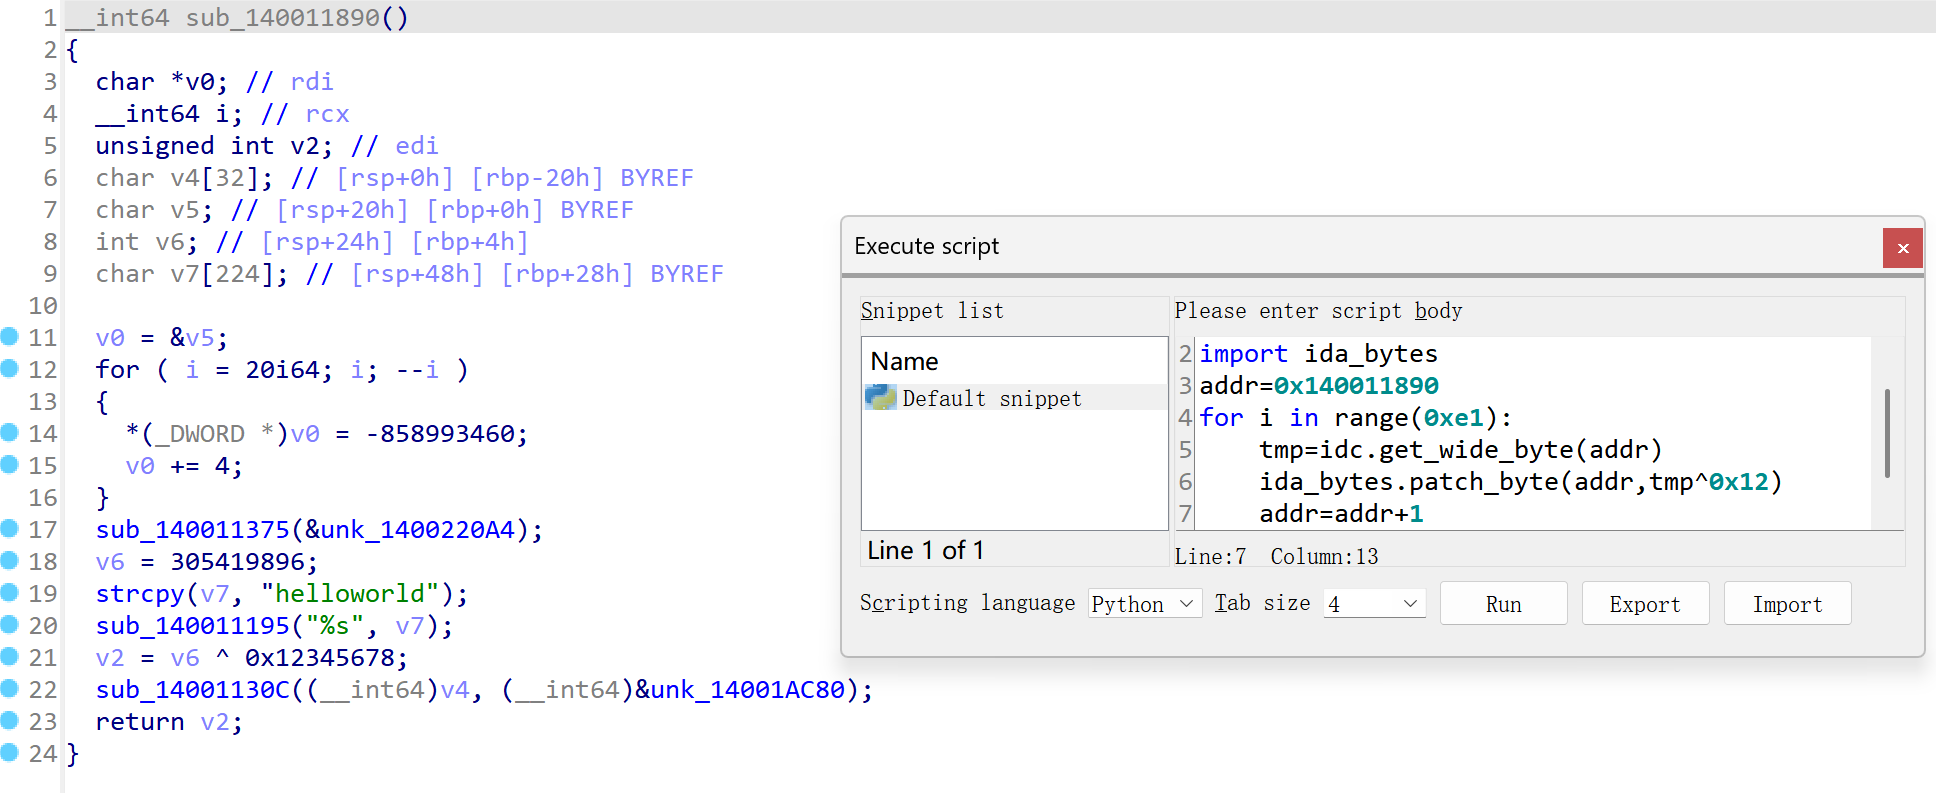Click the Name column header

coord(904,361)
